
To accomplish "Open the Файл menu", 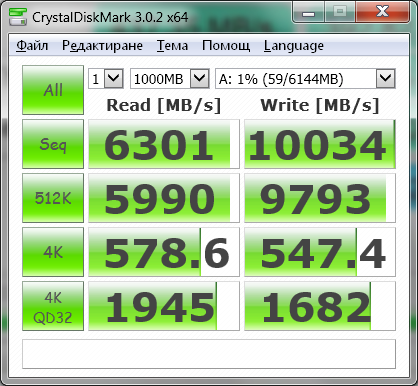I will [32, 46].
